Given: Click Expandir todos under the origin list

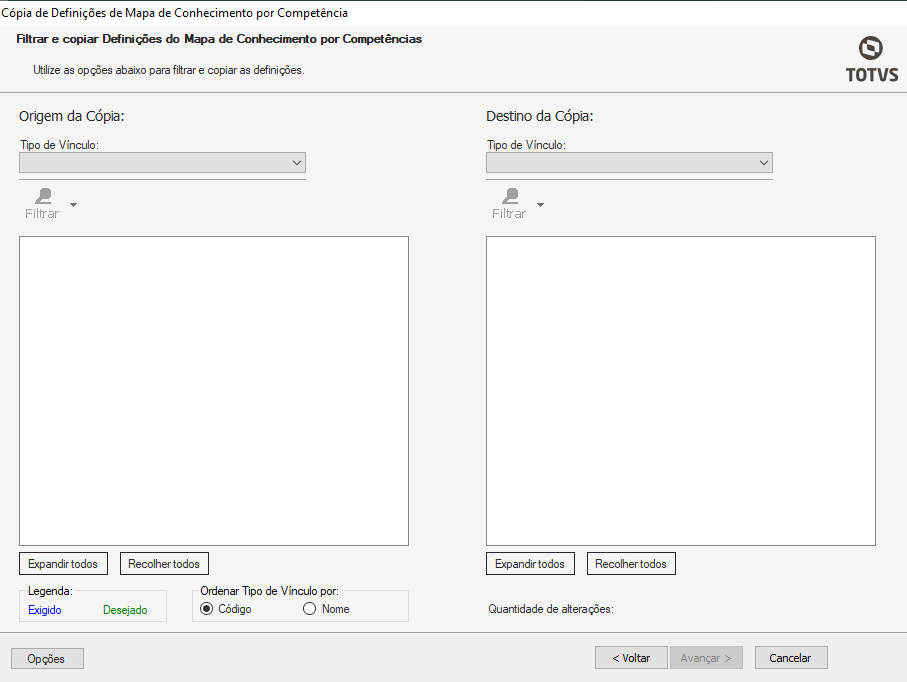Looking at the screenshot, I should pyautogui.click(x=63, y=564).
